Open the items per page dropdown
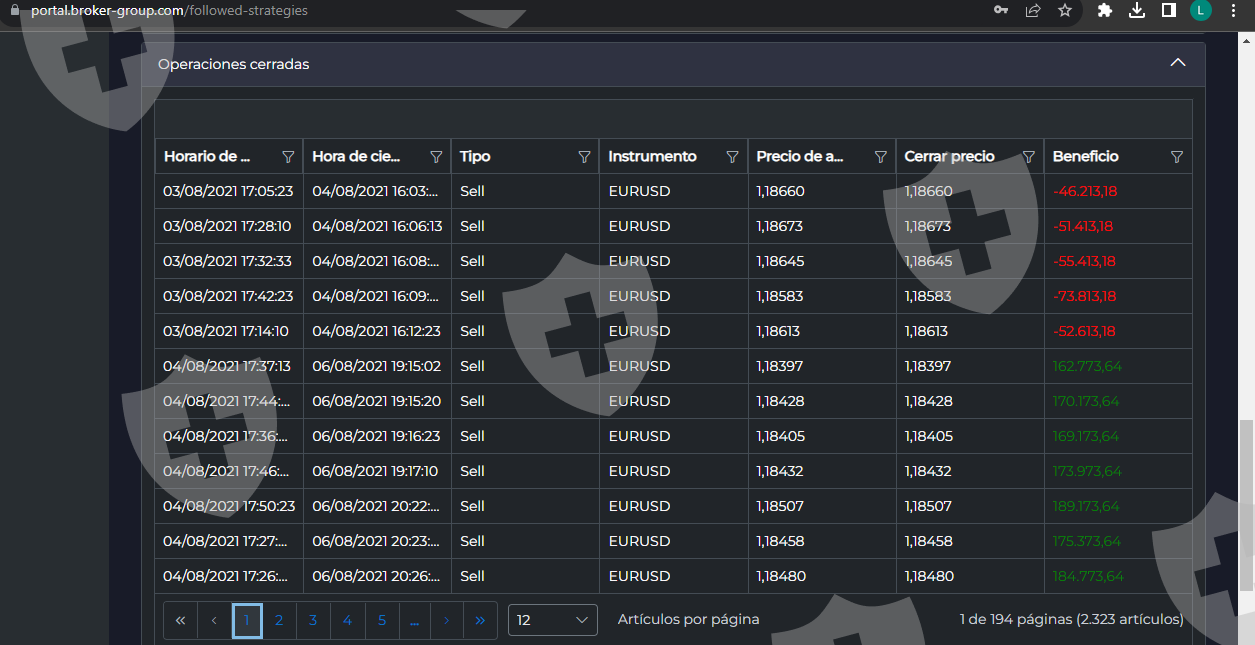 click(552, 620)
